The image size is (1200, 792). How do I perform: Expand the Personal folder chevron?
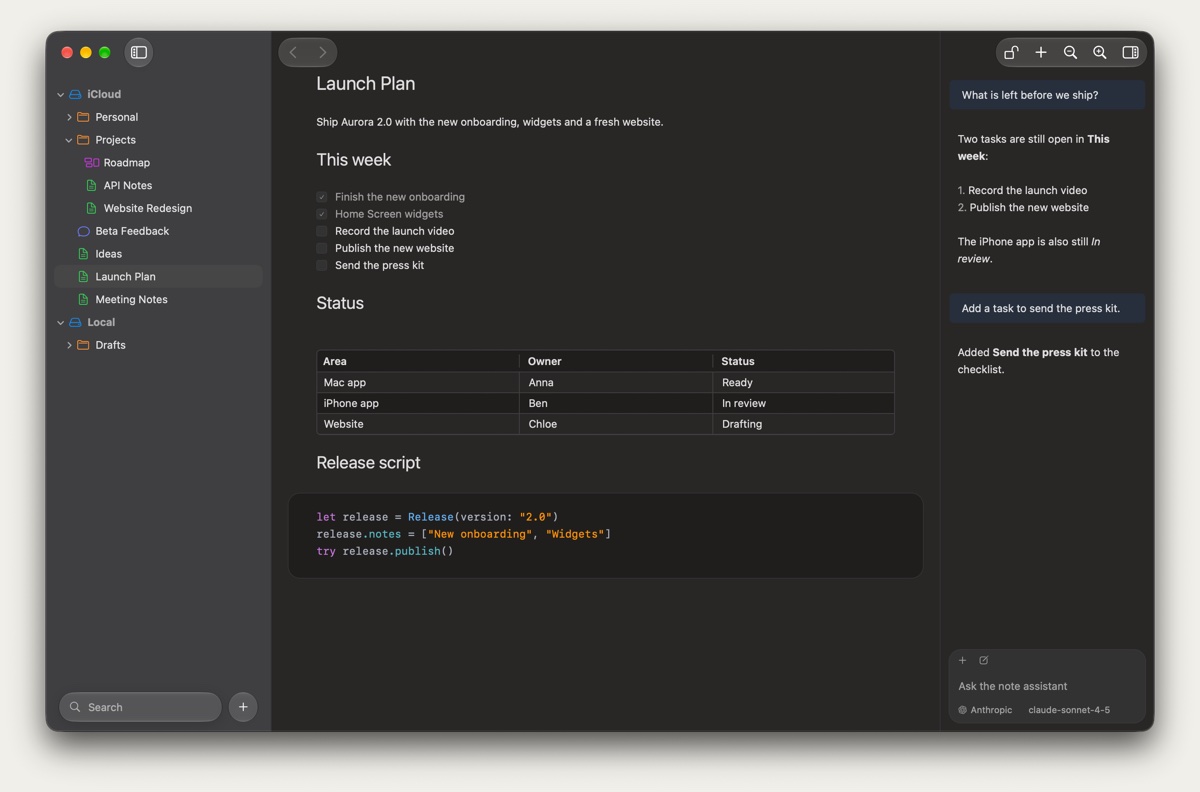[x=69, y=117]
